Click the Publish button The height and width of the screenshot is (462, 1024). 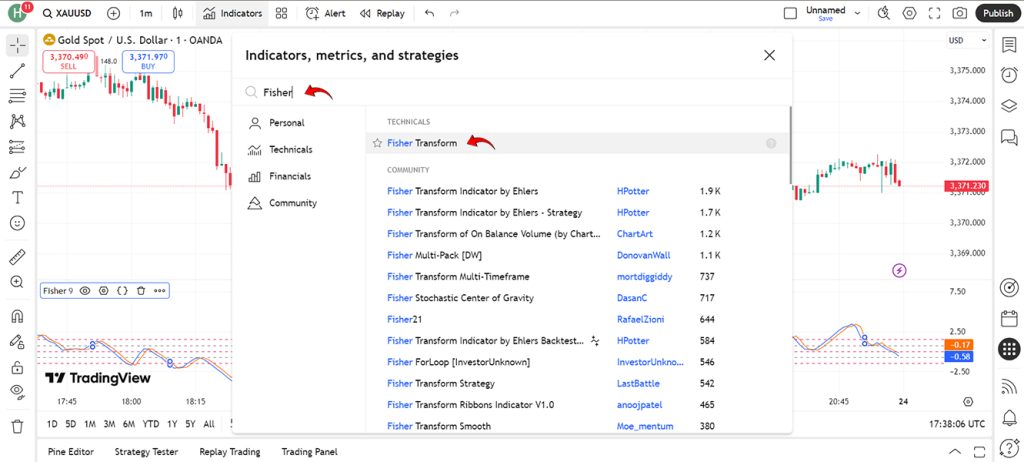pos(997,13)
